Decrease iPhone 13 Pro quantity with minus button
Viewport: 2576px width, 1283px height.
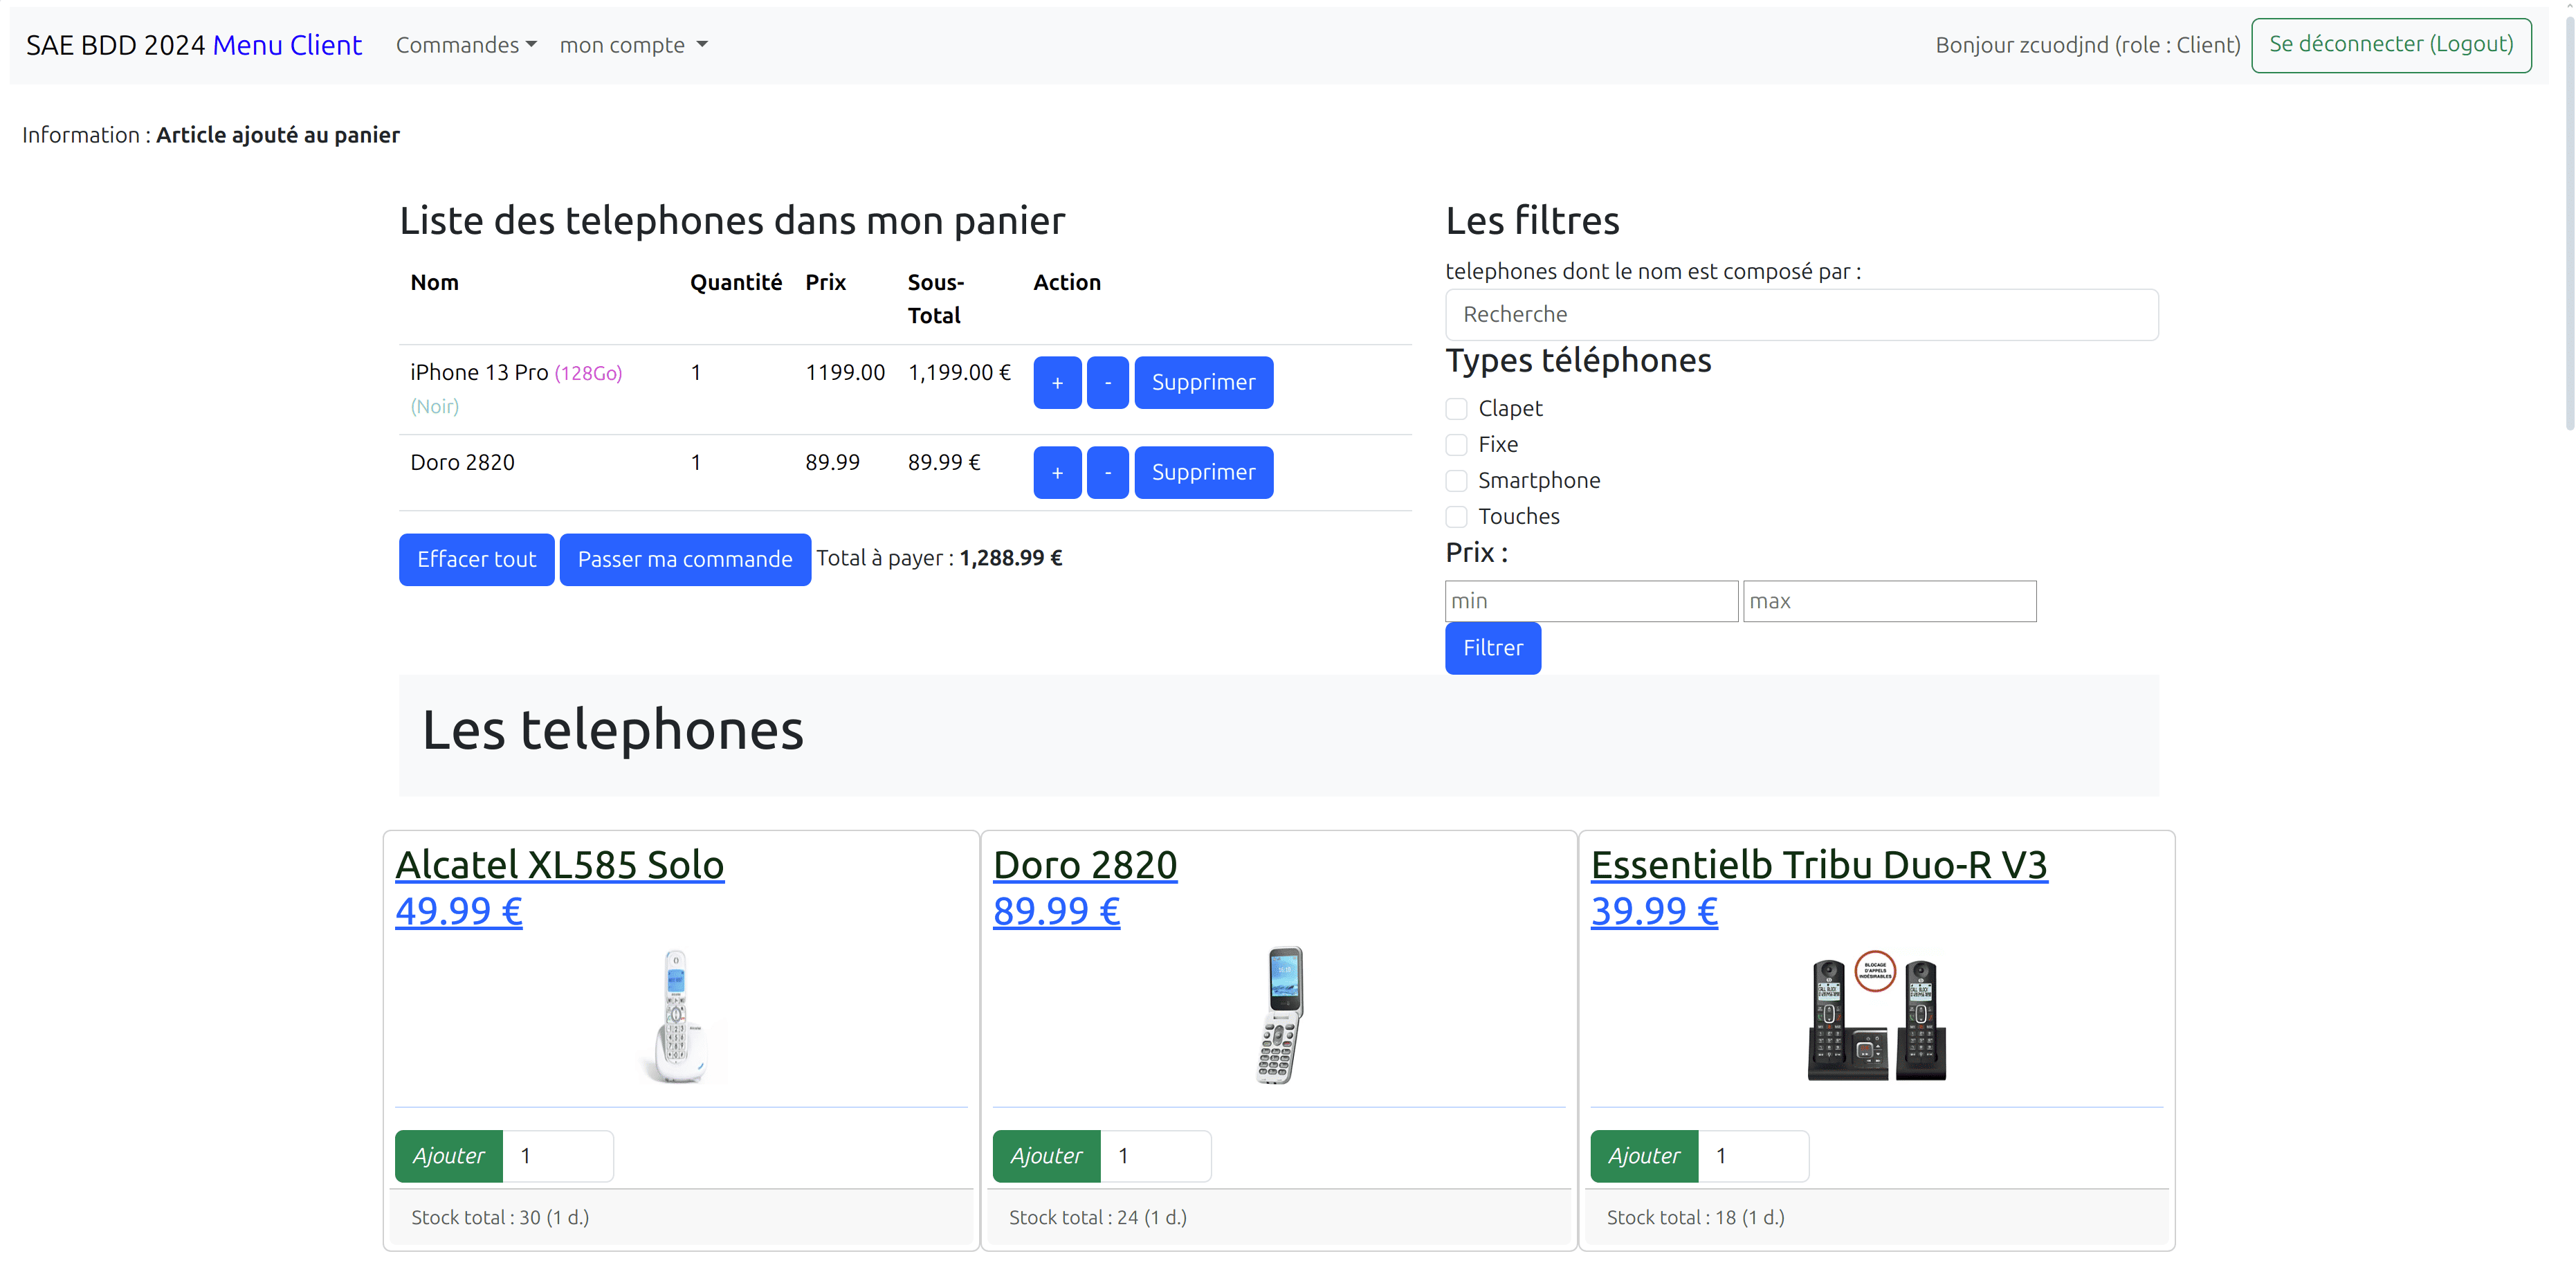click(1107, 382)
